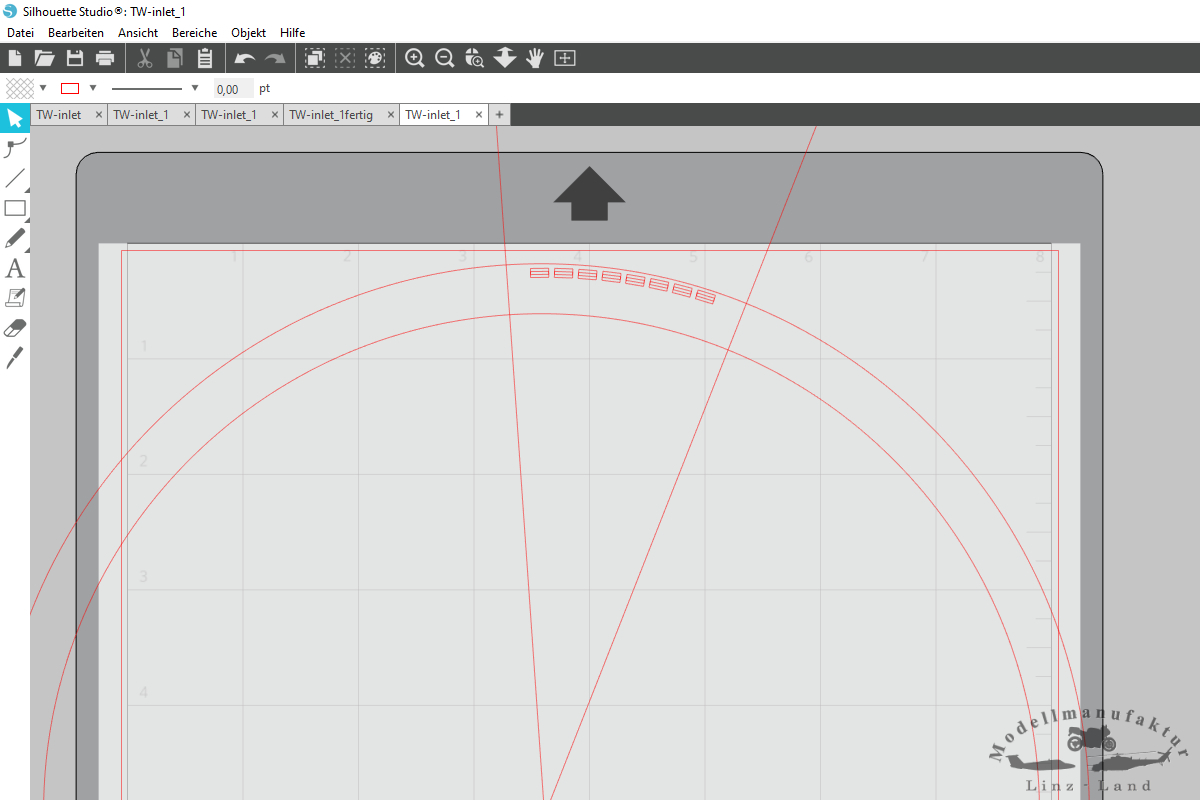Pick the Rectangle drawing tool

[15, 208]
